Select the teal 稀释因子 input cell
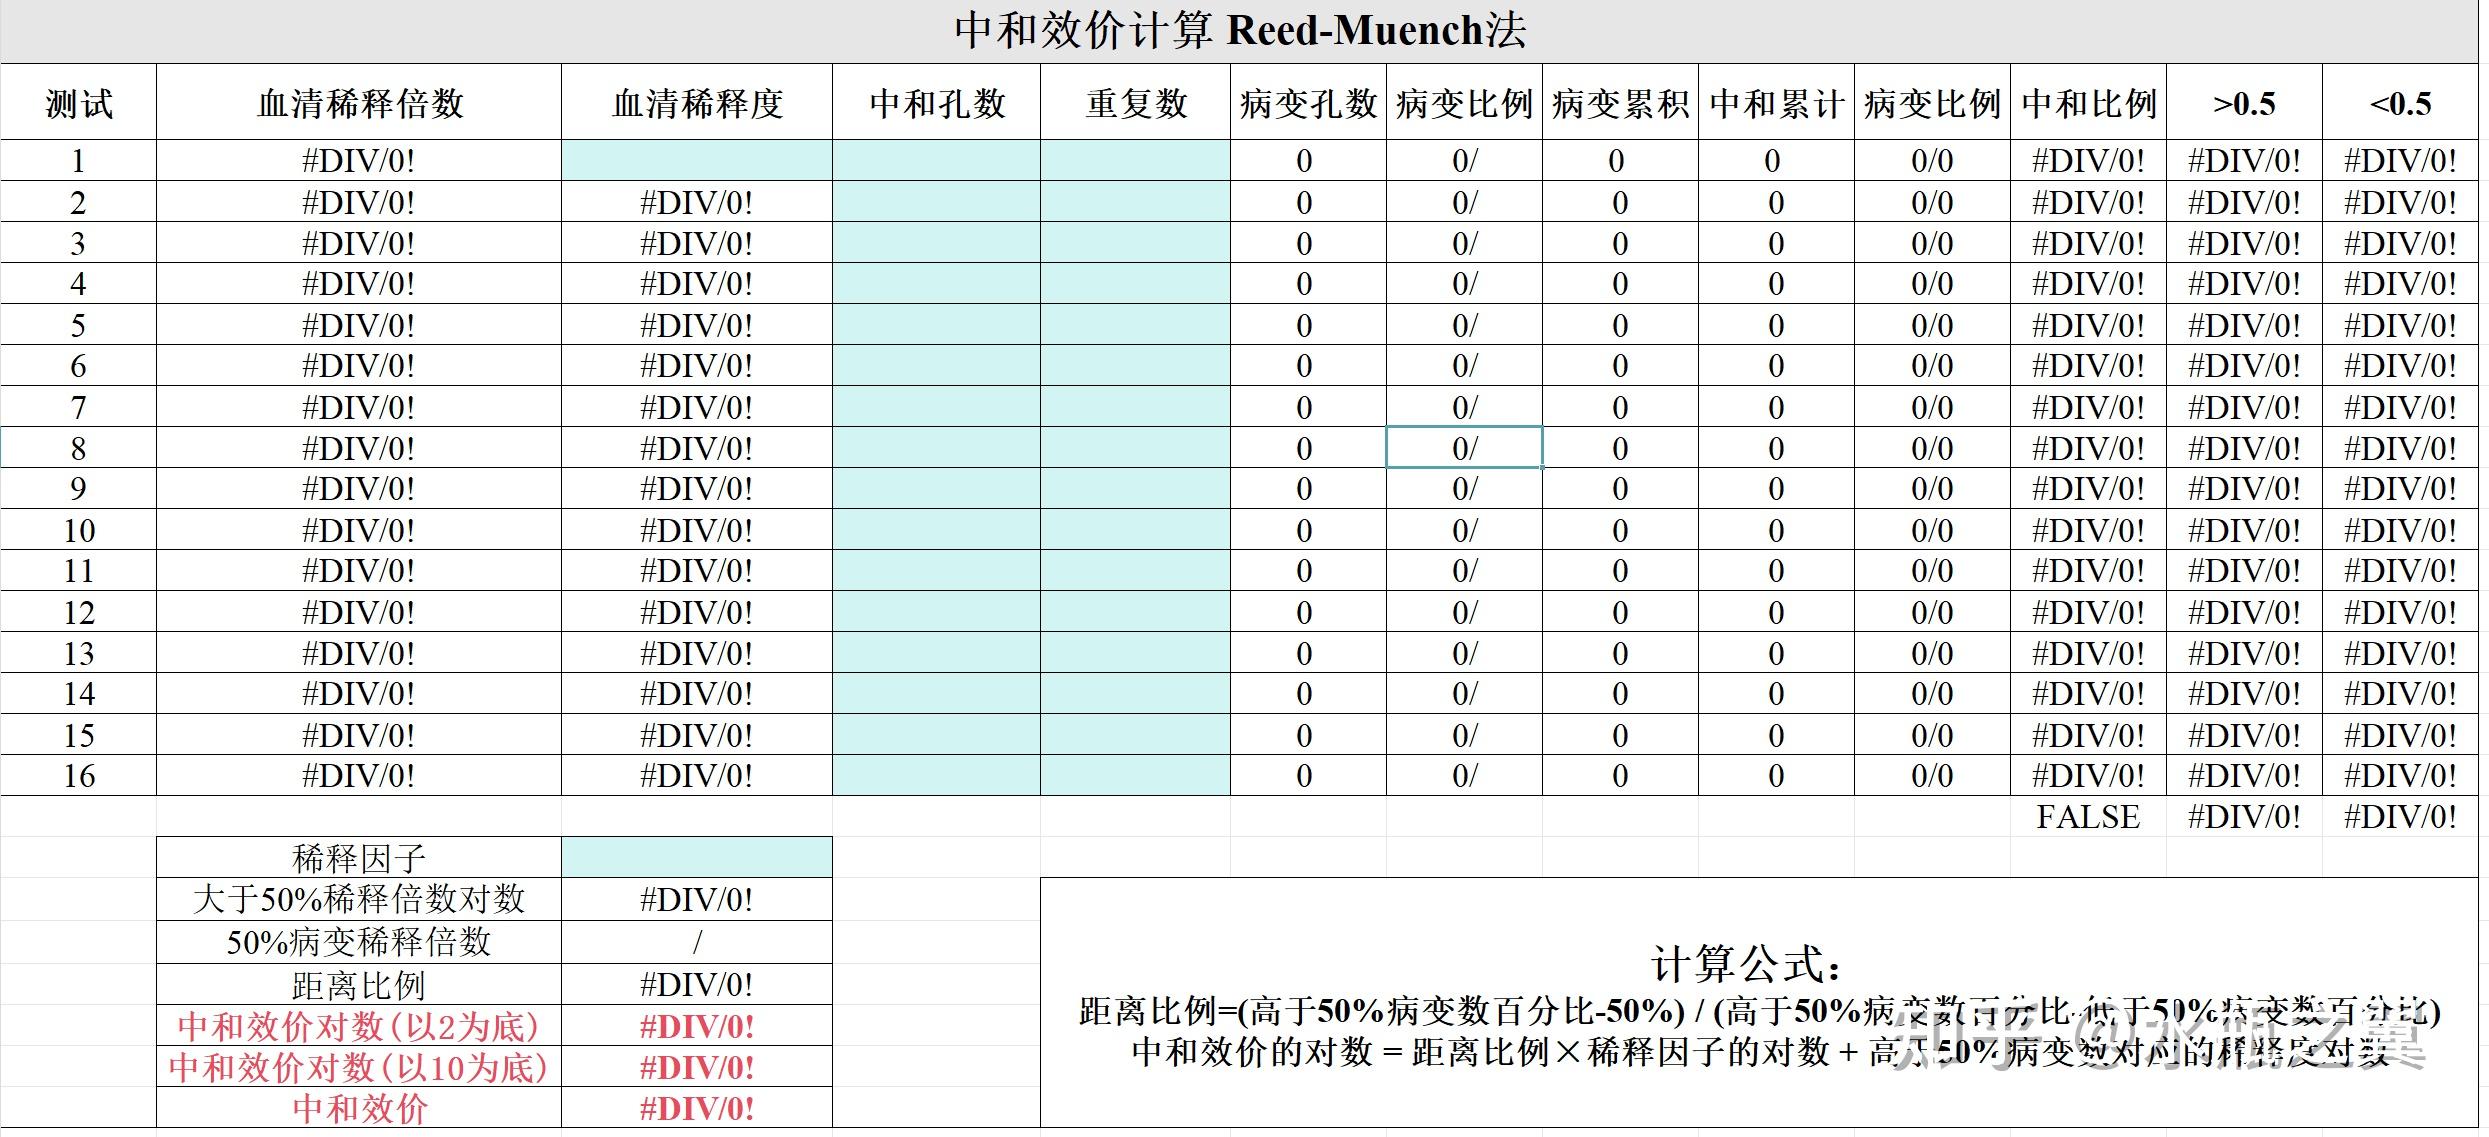The height and width of the screenshot is (1137, 2489). click(x=697, y=857)
